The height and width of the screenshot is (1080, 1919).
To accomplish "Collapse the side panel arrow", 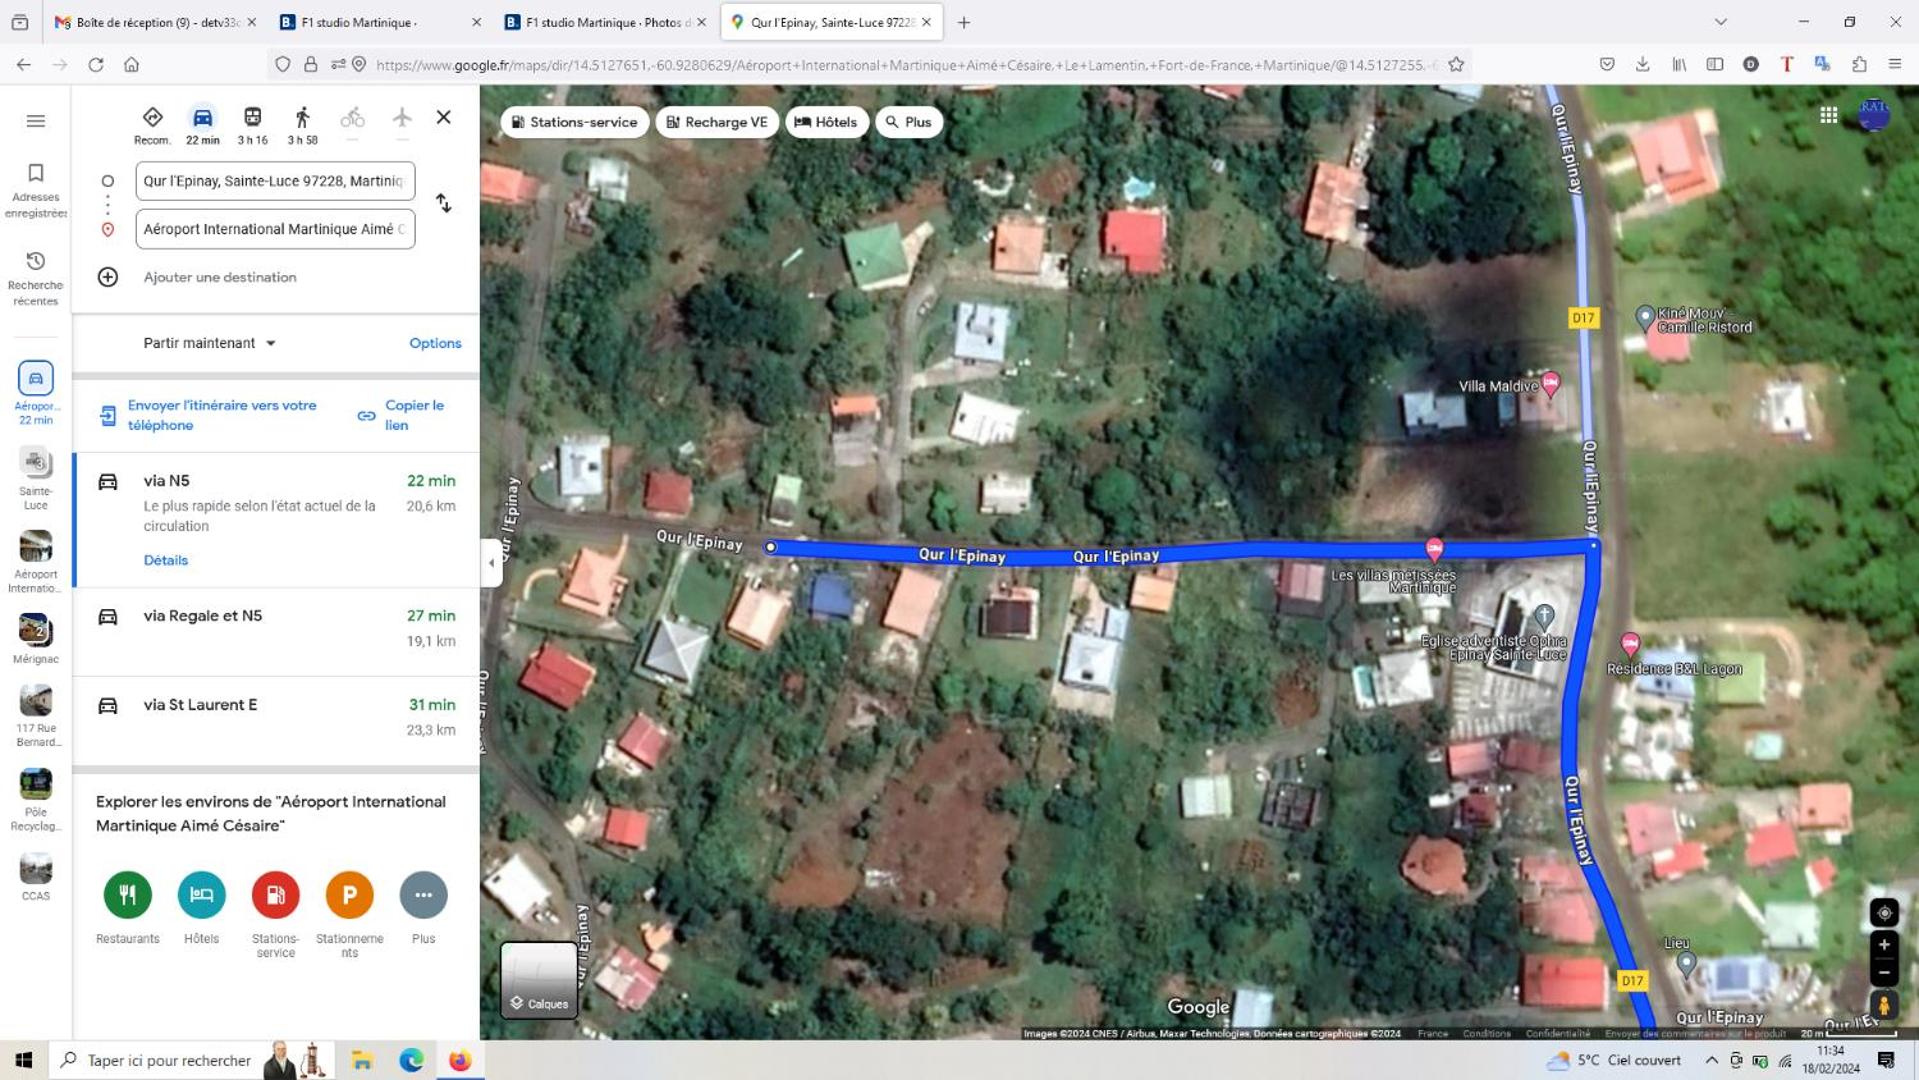I will tap(491, 563).
